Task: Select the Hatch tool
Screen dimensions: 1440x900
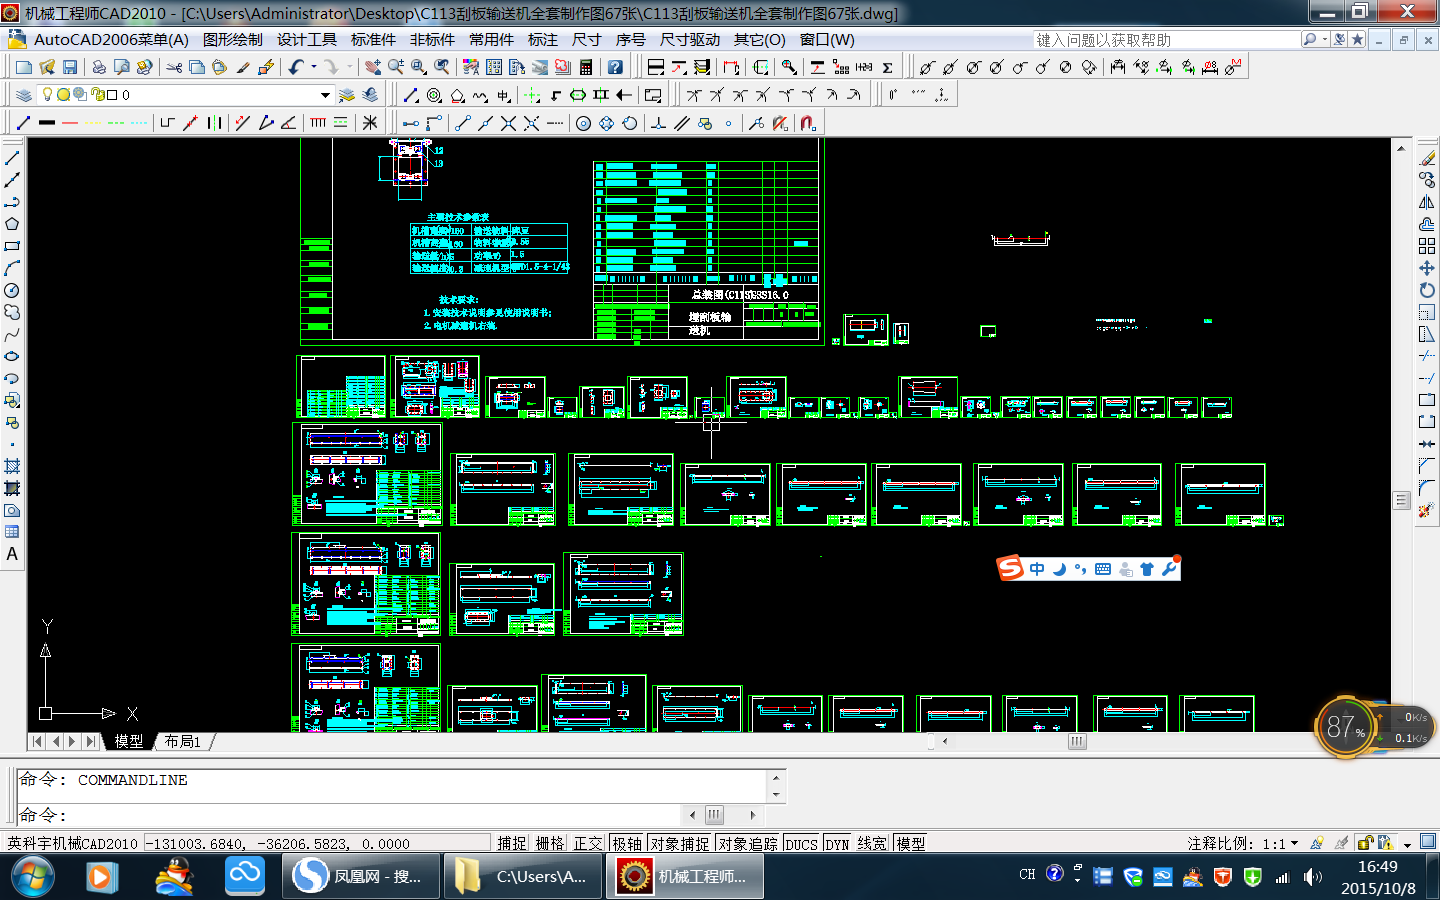Action: (12, 466)
